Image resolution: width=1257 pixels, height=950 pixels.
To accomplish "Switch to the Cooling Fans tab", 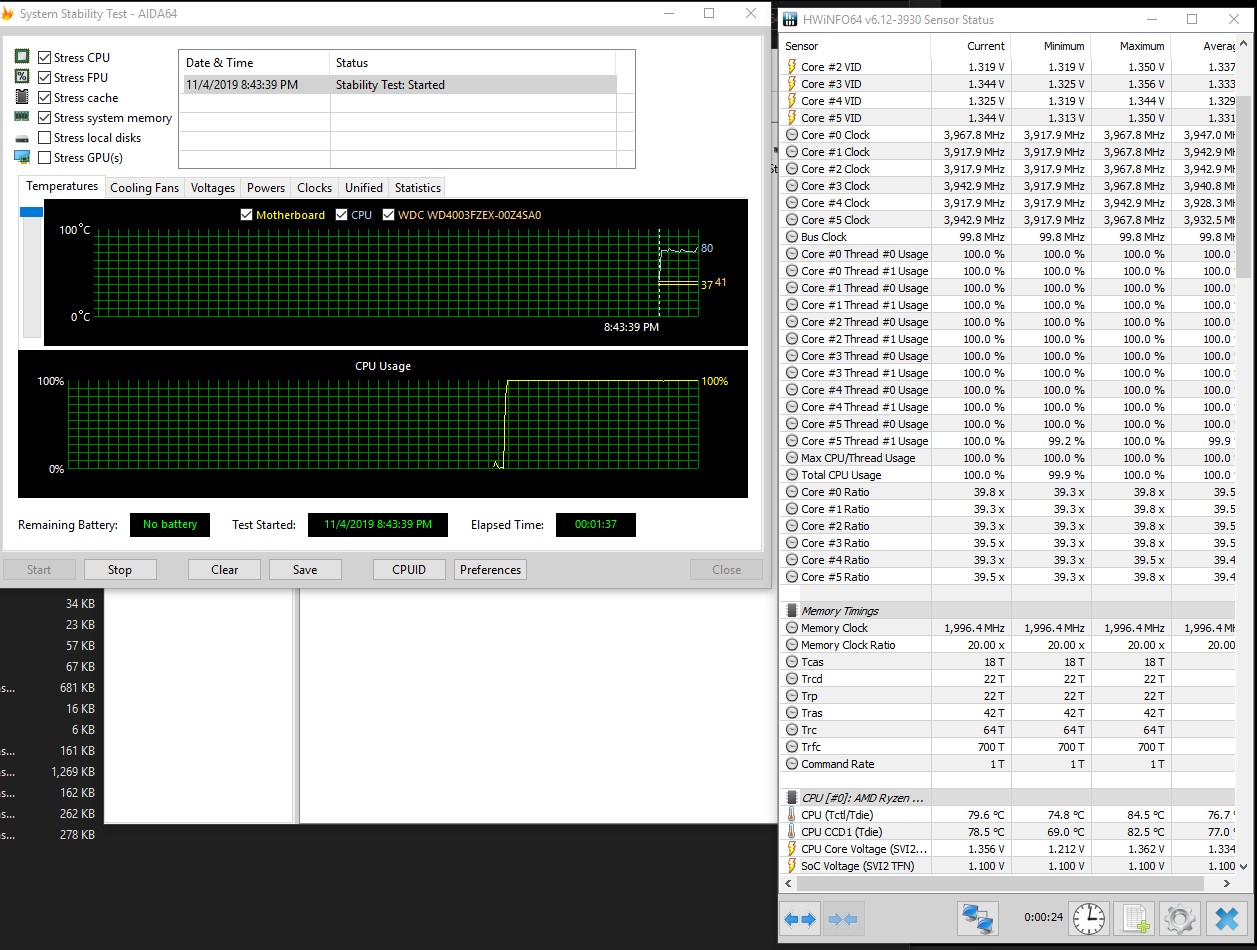I will coord(144,188).
